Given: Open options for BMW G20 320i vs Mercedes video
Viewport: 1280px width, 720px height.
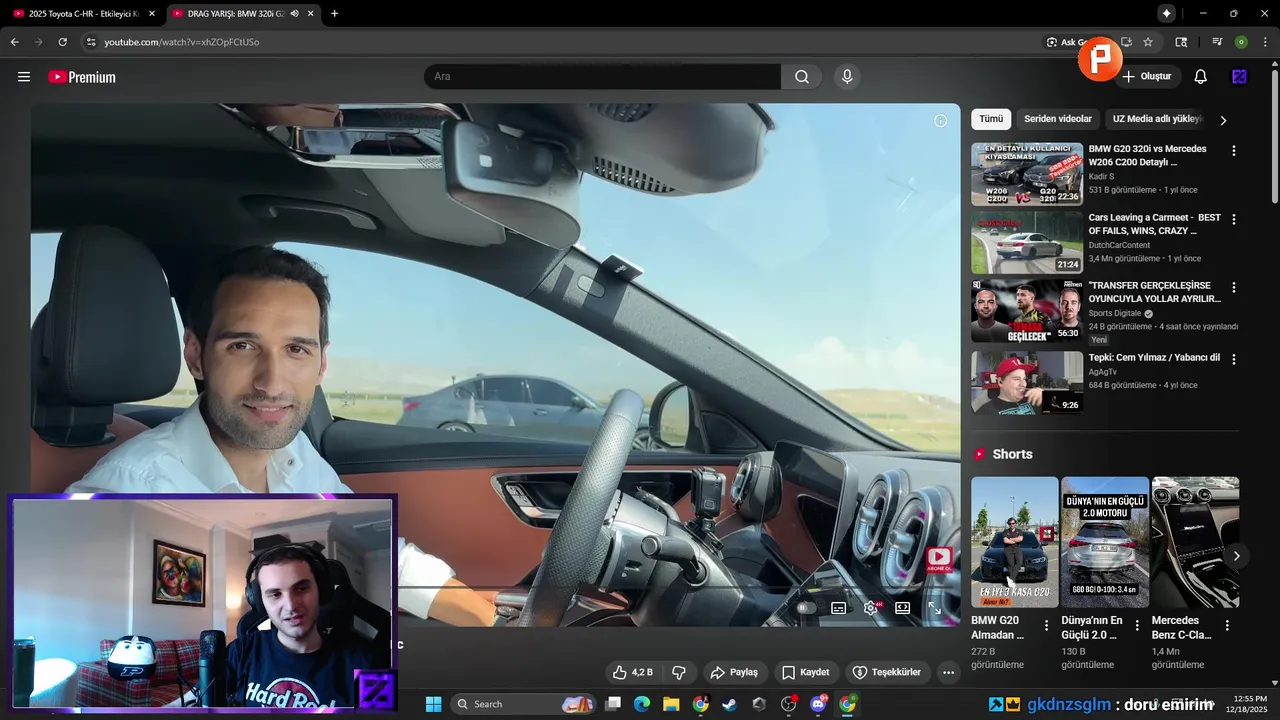Looking at the screenshot, I should pyautogui.click(x=1233, y=151).
